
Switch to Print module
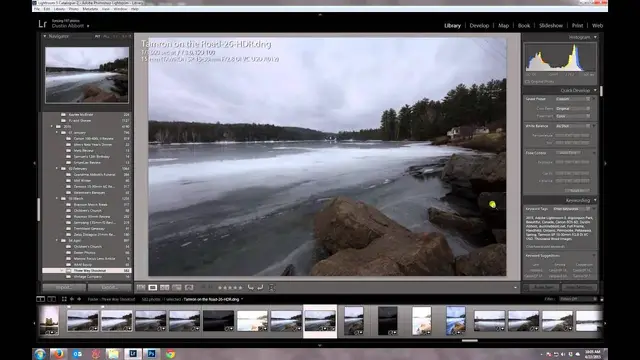pos(577,25)
